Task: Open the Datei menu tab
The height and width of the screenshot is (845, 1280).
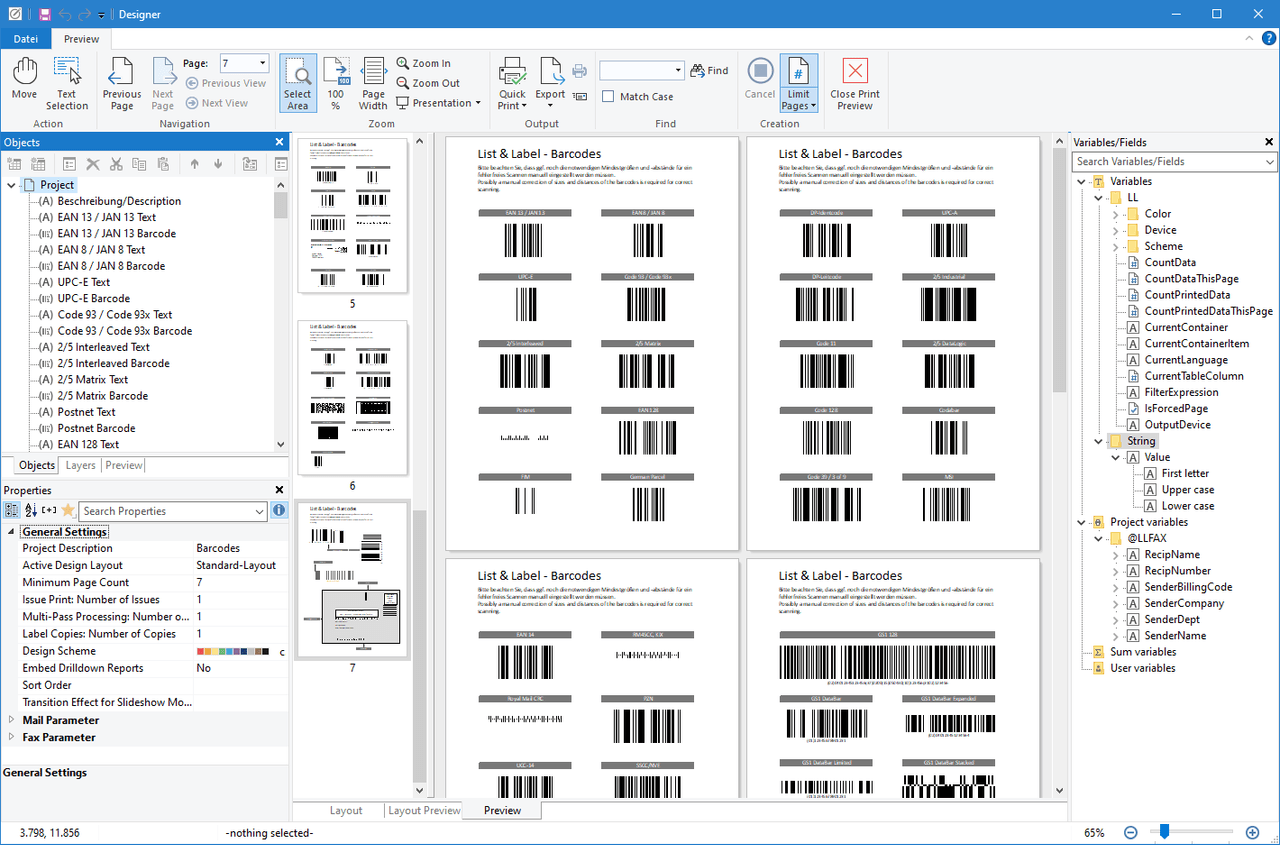Action: pyautogui.click(x=26, y=39)
